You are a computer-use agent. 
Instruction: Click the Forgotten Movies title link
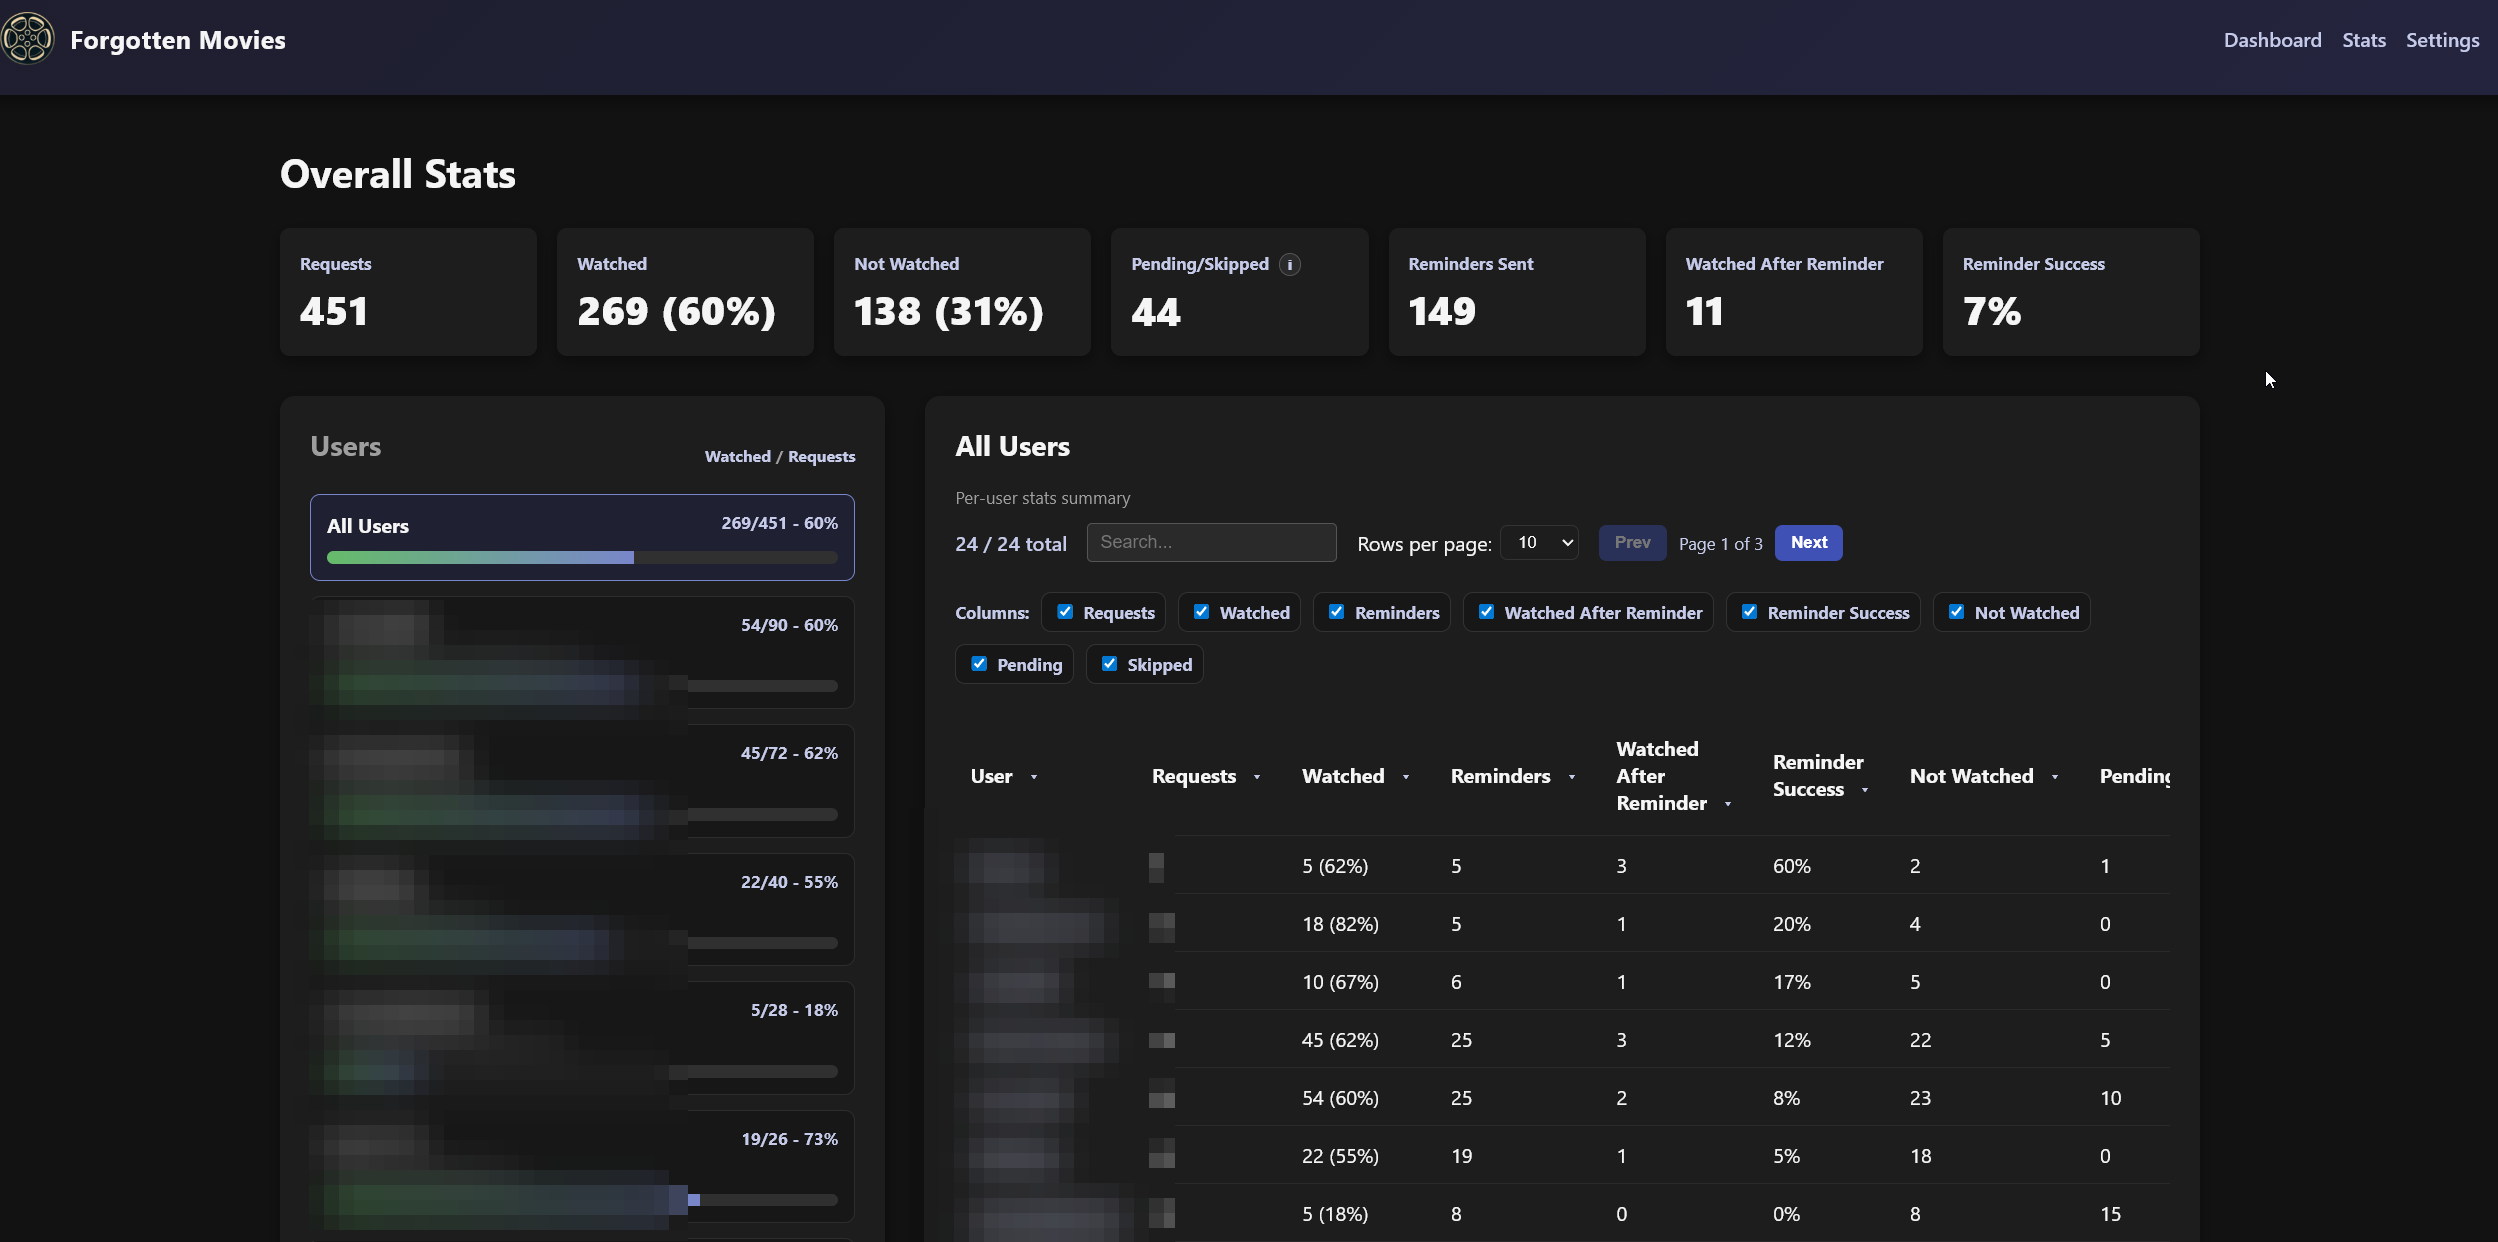click(178, 40)
